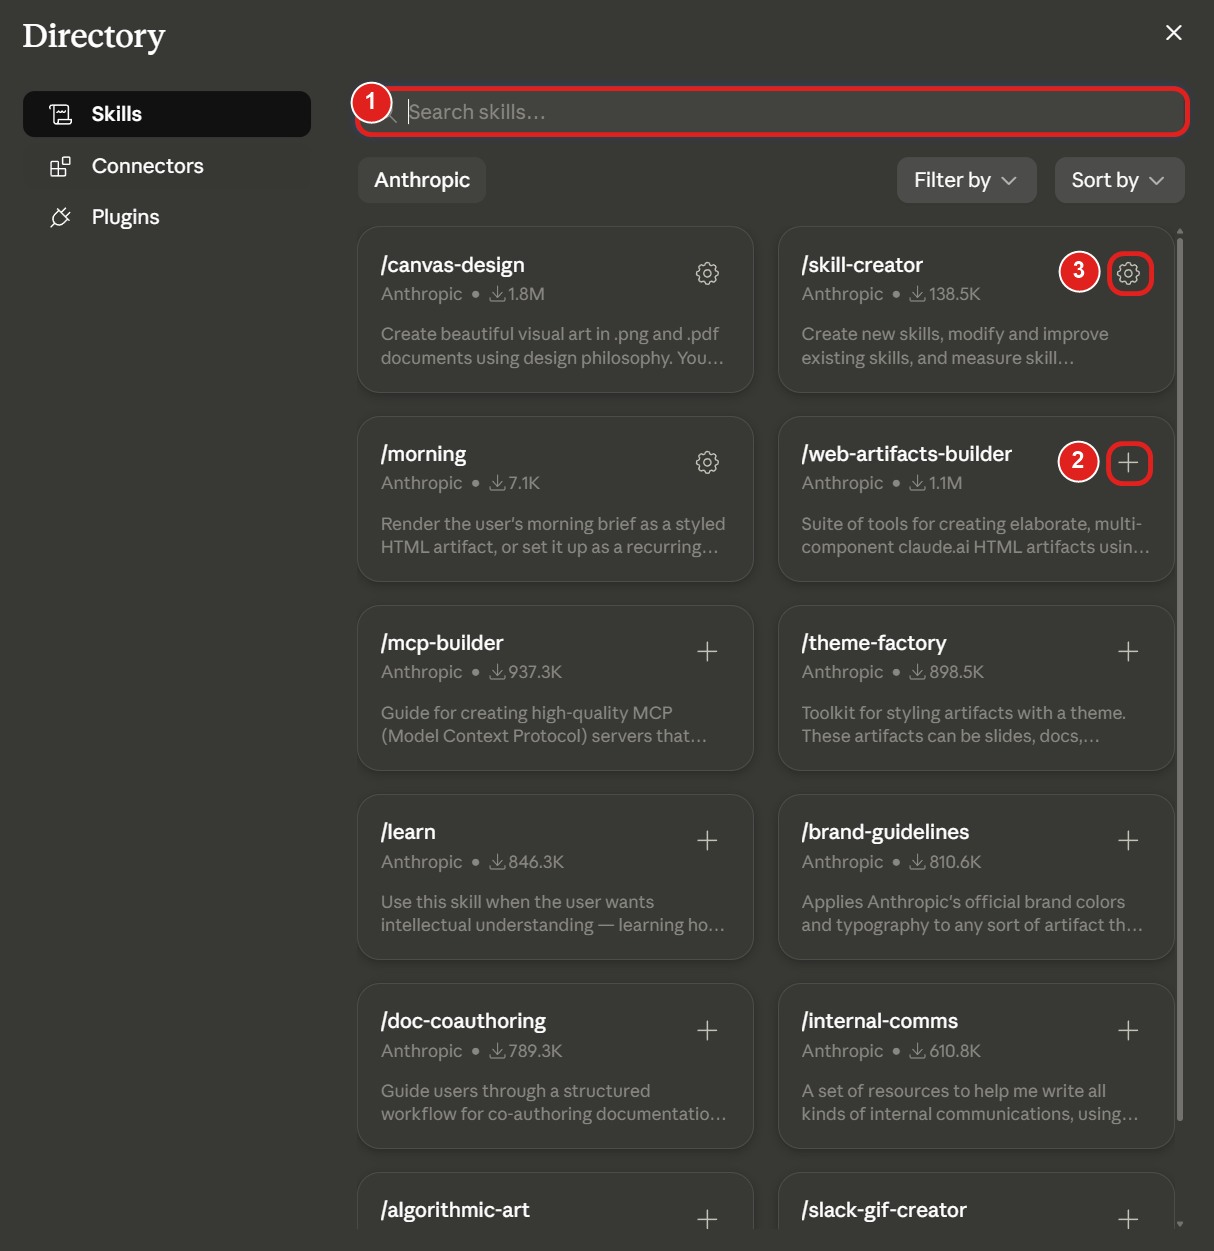Click download icon on /internal-comms card

[917, 1051]
